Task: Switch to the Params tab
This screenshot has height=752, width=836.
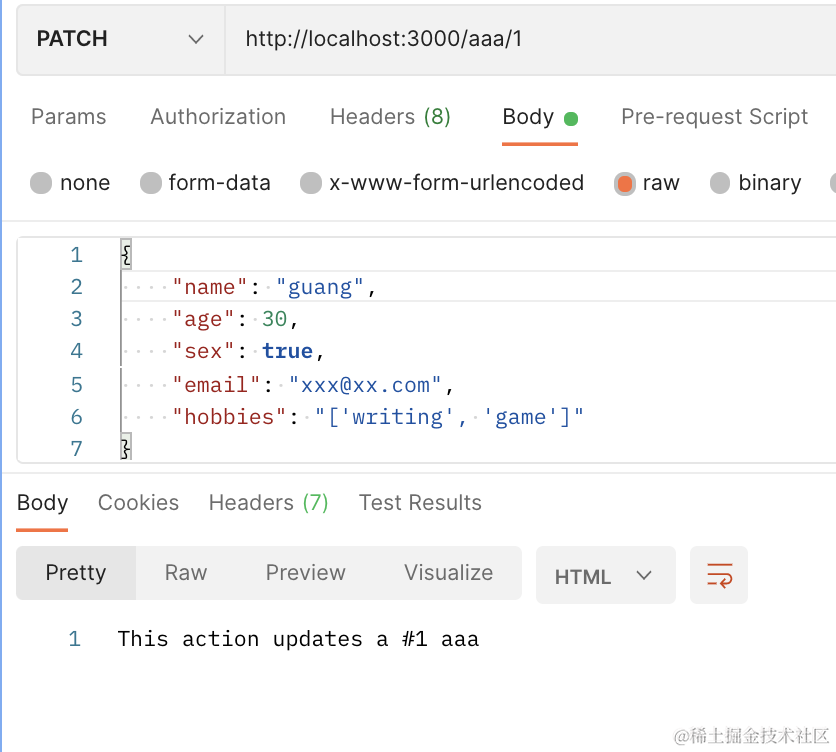Action: (68, 117)
